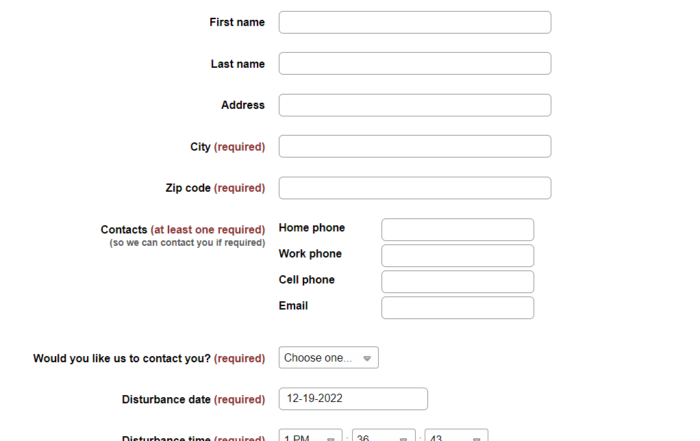Expand the minutes dropdown showing 36
Viewport: 700px width, 441px height.
pos(383,437)
